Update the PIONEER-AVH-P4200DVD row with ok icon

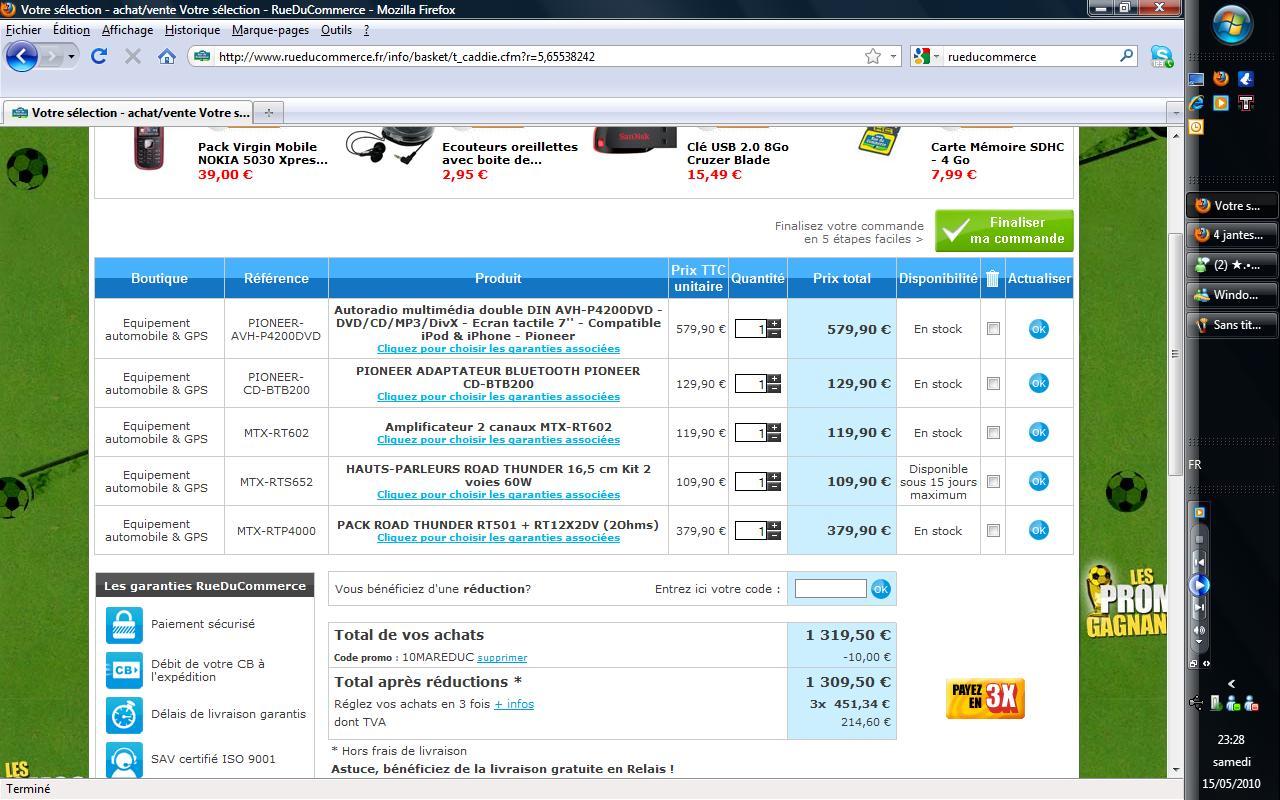tap(1039, 328)
